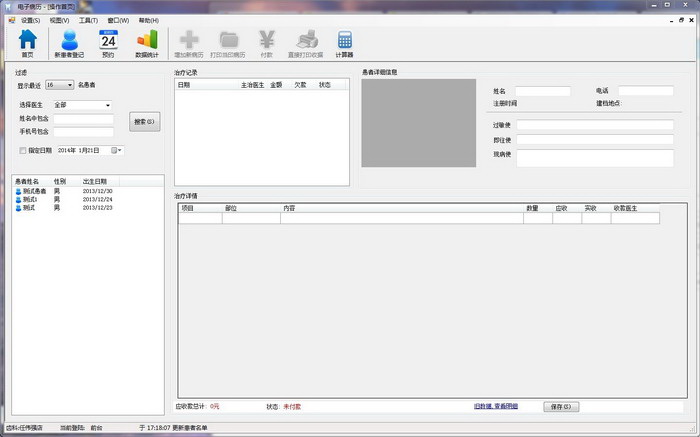Open 新患者登记 new patient registration

point(70,43)
